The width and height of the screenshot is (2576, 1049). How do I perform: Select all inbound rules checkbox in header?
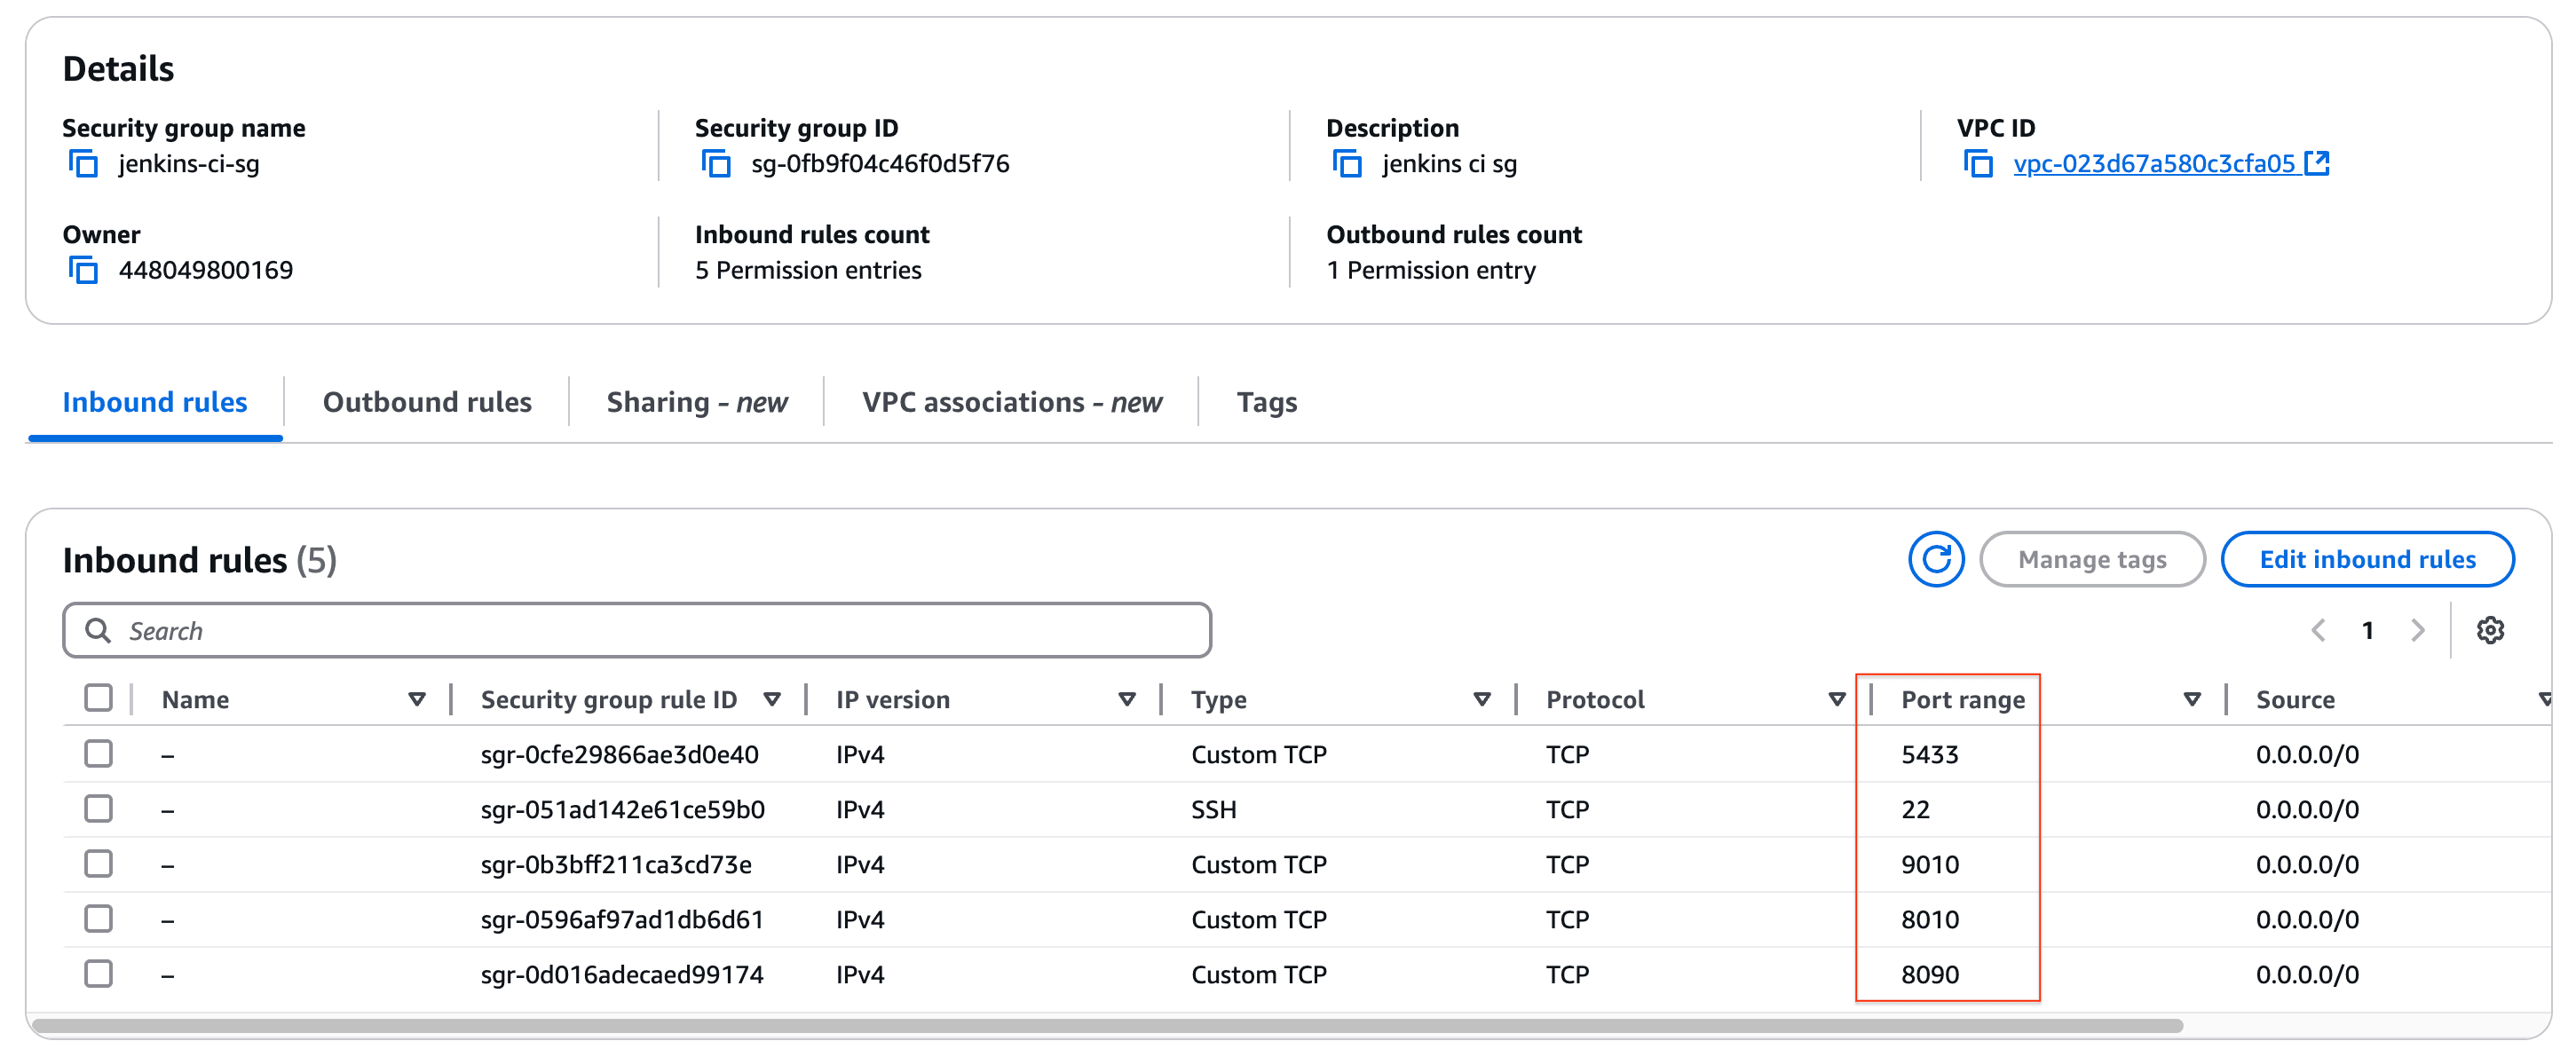(98, 698)
